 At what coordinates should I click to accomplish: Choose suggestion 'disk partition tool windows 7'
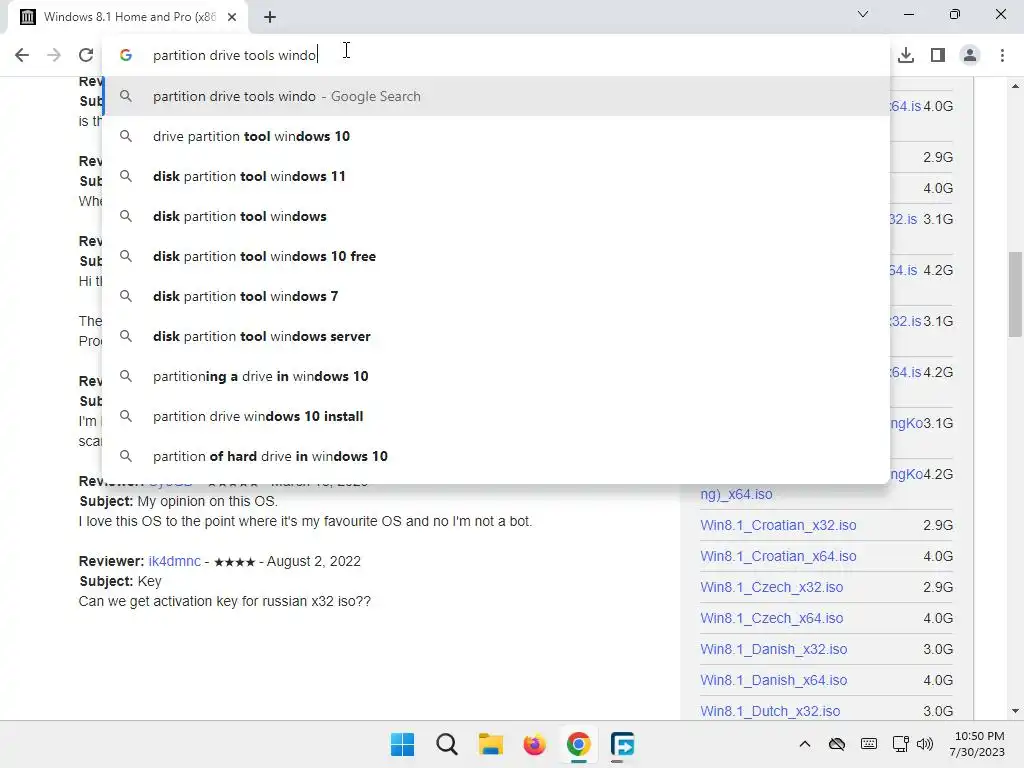[x=496, y=296]
